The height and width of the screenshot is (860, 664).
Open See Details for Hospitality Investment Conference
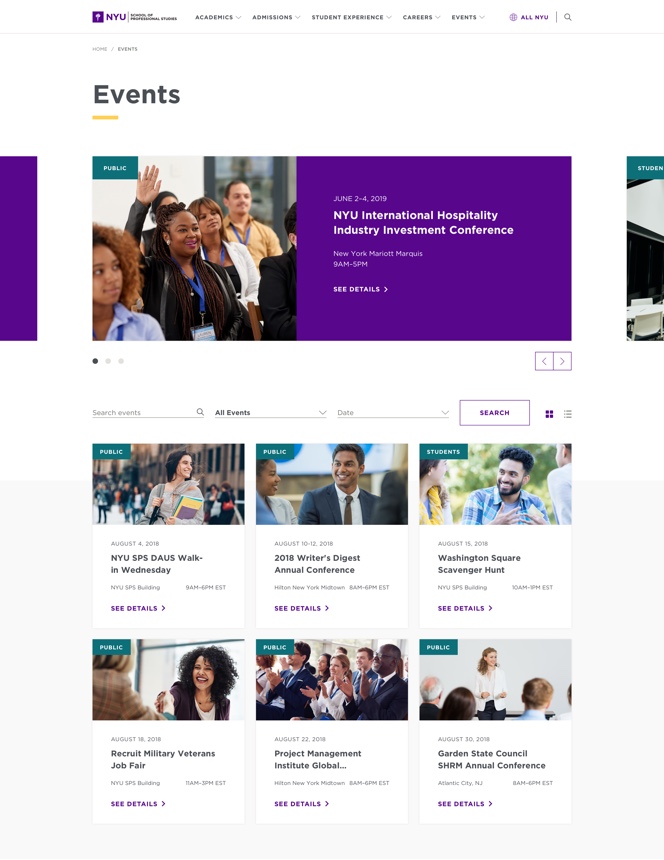pyautogui.click(x=360, y=289)
